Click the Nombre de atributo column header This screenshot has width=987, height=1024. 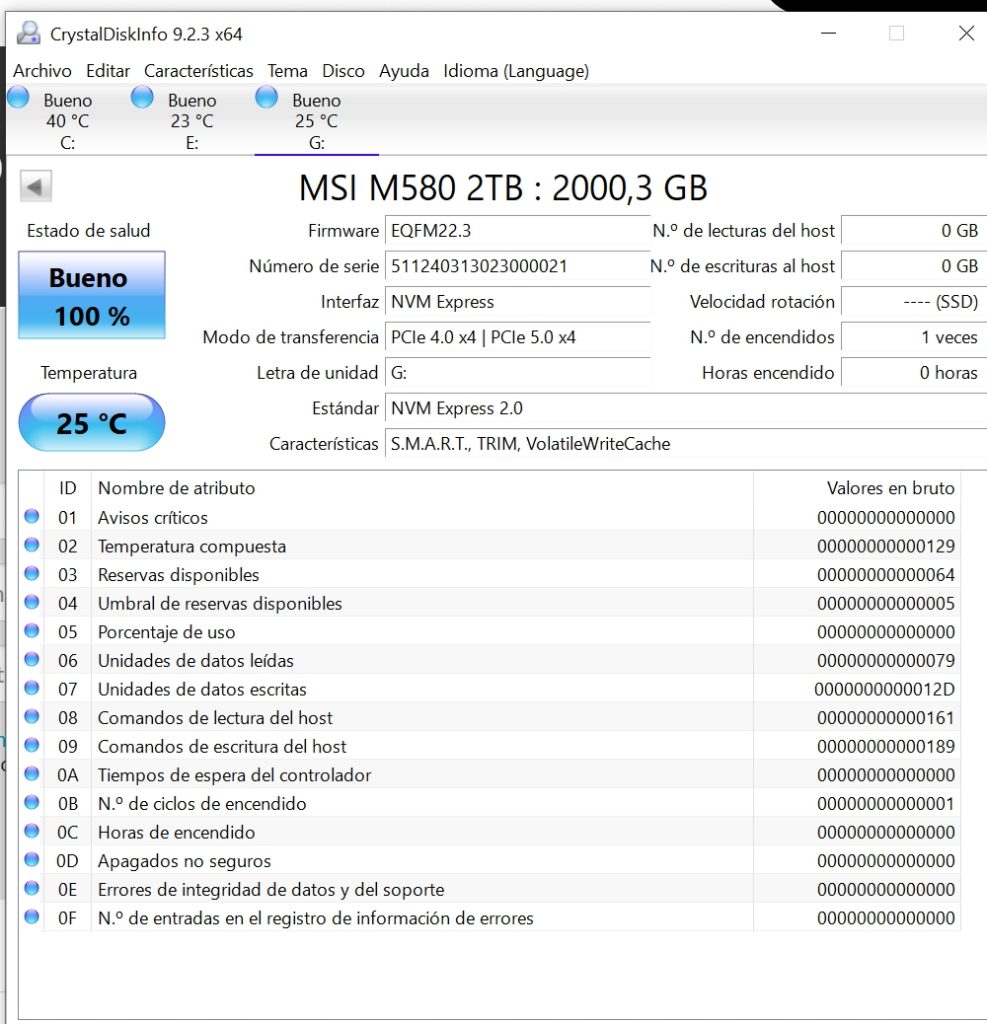[422, 488]
